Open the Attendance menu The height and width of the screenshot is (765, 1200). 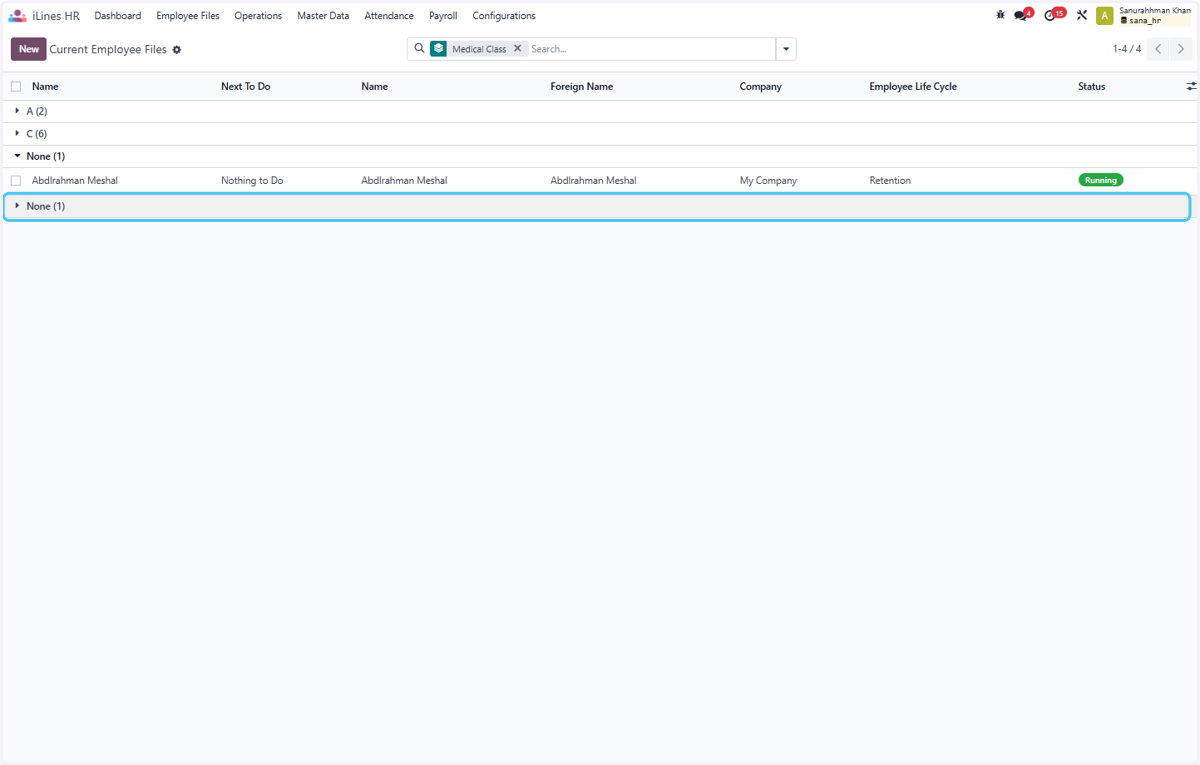pyautogui.click(x=389, y=16)
